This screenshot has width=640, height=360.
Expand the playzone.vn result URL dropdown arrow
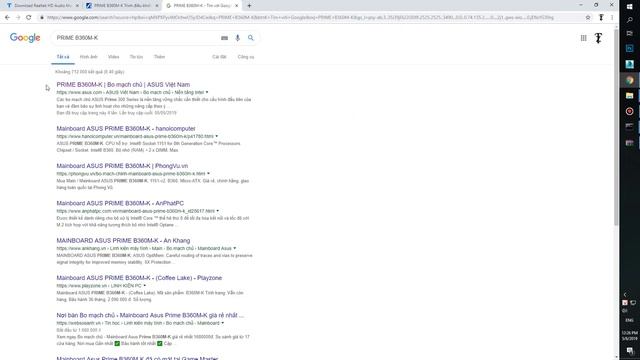(144, 286)
